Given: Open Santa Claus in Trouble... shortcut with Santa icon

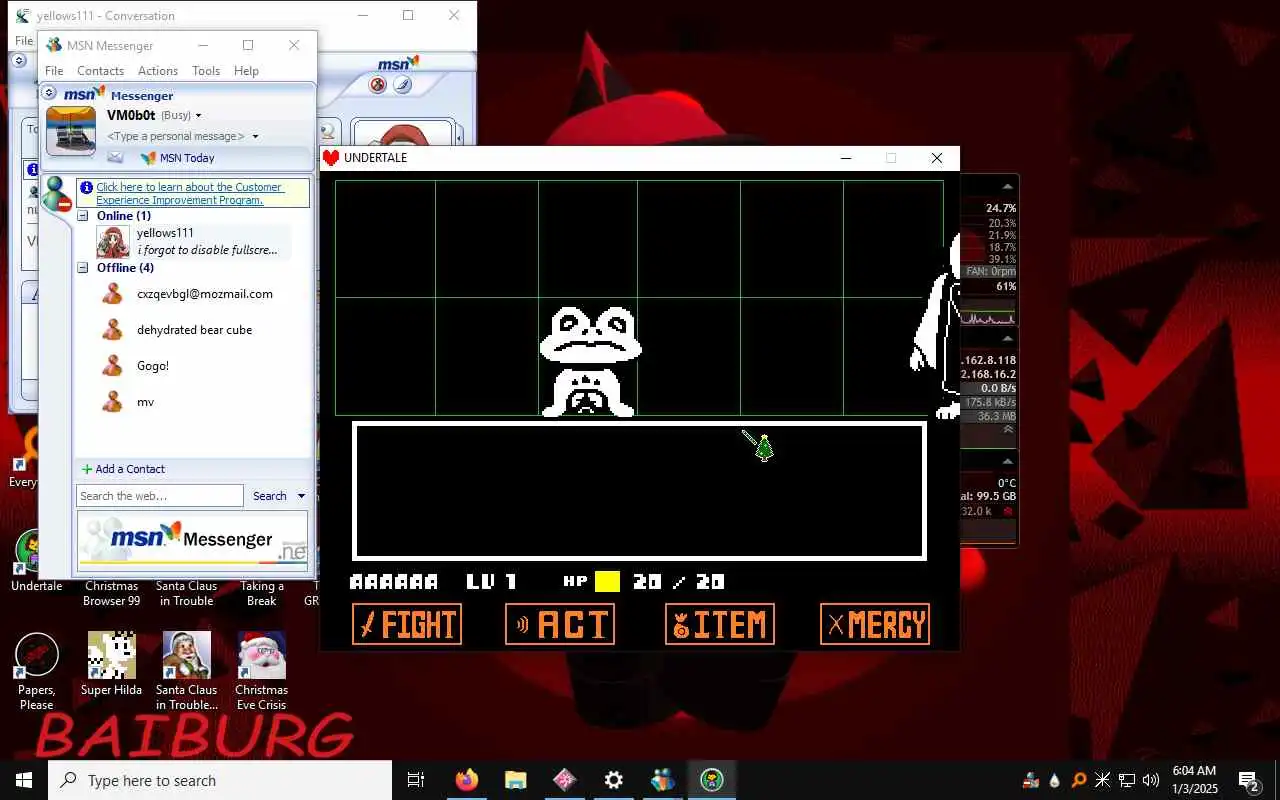Looking at the screenshot, I should pyautogui.click(x=187, y=671).
